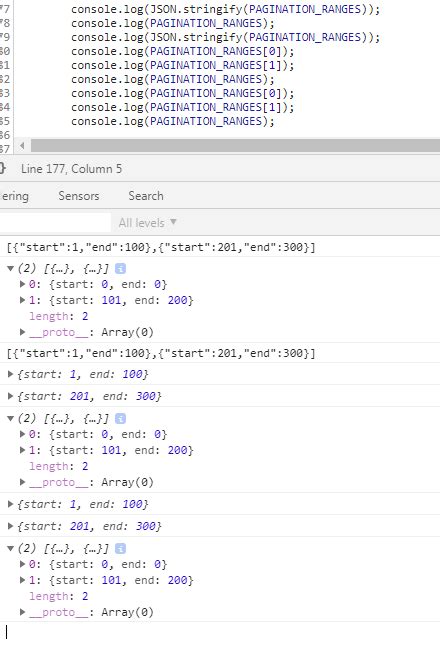Image resolution: width=440 pixels, height=645 pixels.
Task: Click info icon on second logged array
Action: 120,419
